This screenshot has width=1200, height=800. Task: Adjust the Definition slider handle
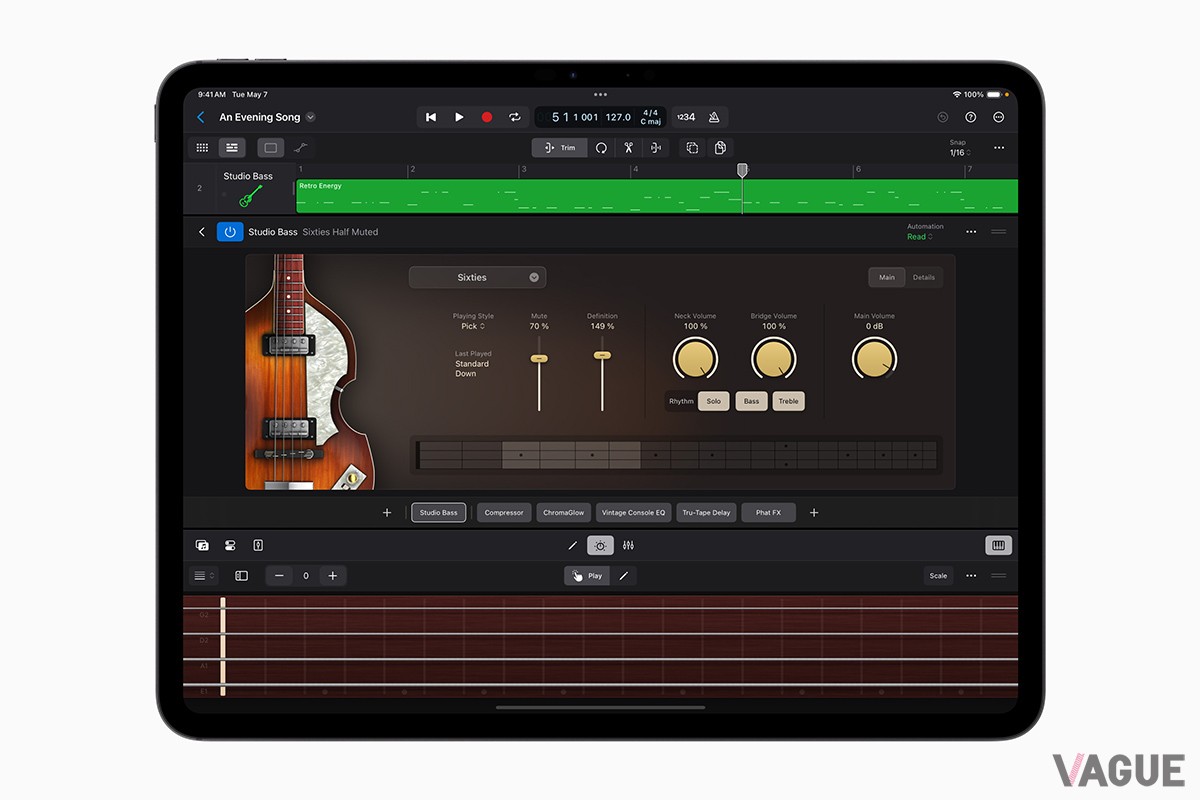[602, 354]
